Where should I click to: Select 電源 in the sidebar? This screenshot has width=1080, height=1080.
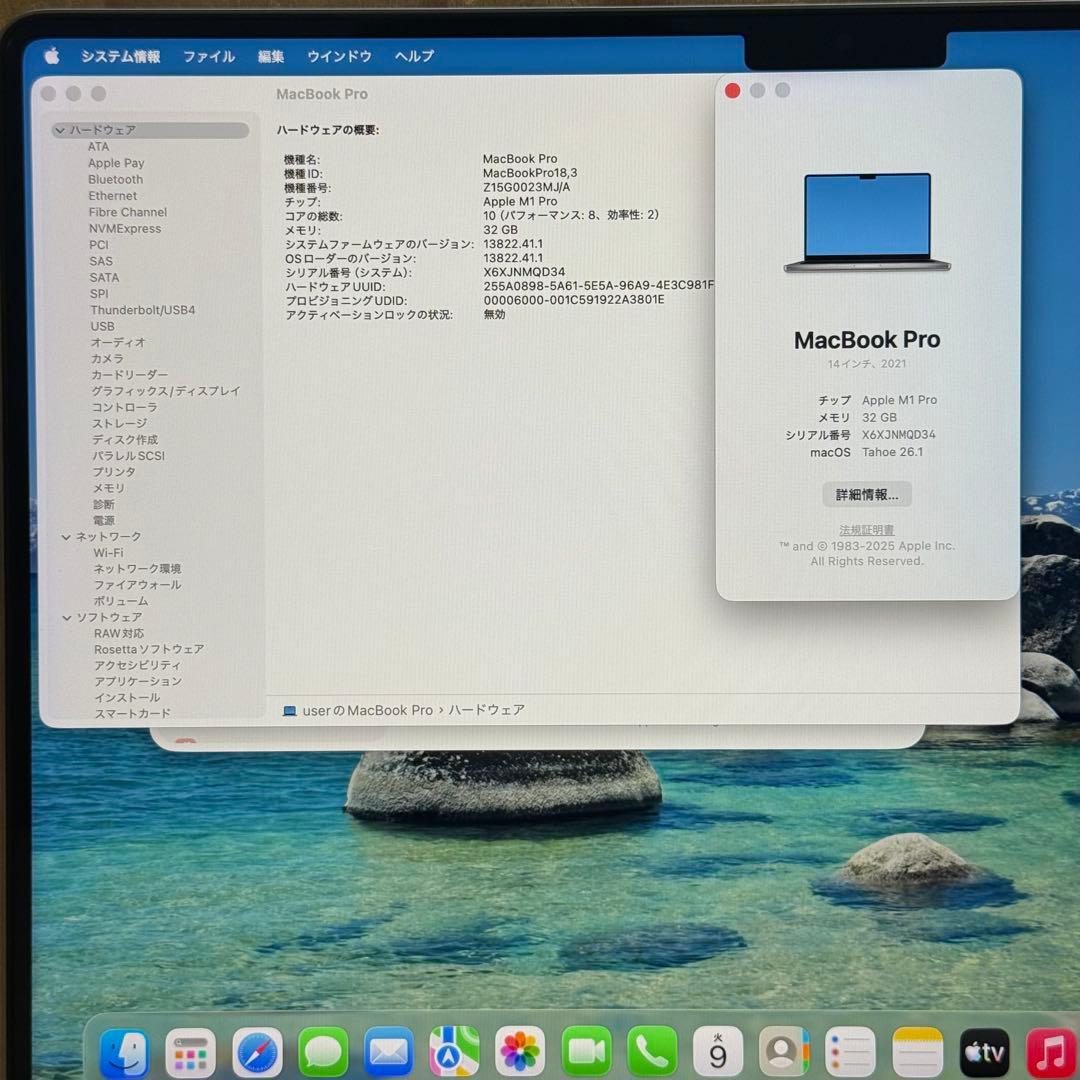tap(104, 521)
